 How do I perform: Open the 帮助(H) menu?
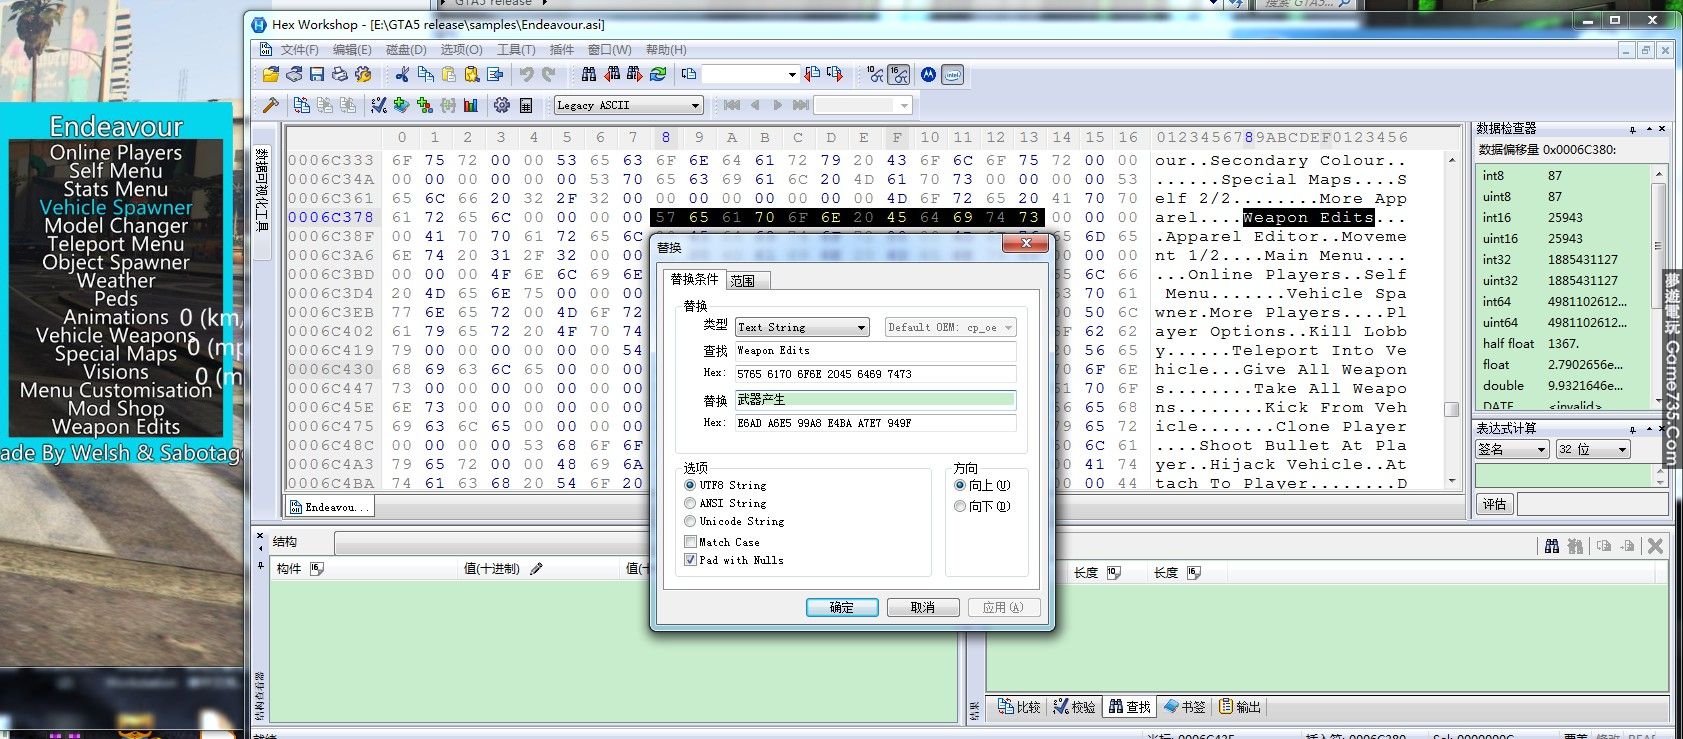click(x=666, y=50)
